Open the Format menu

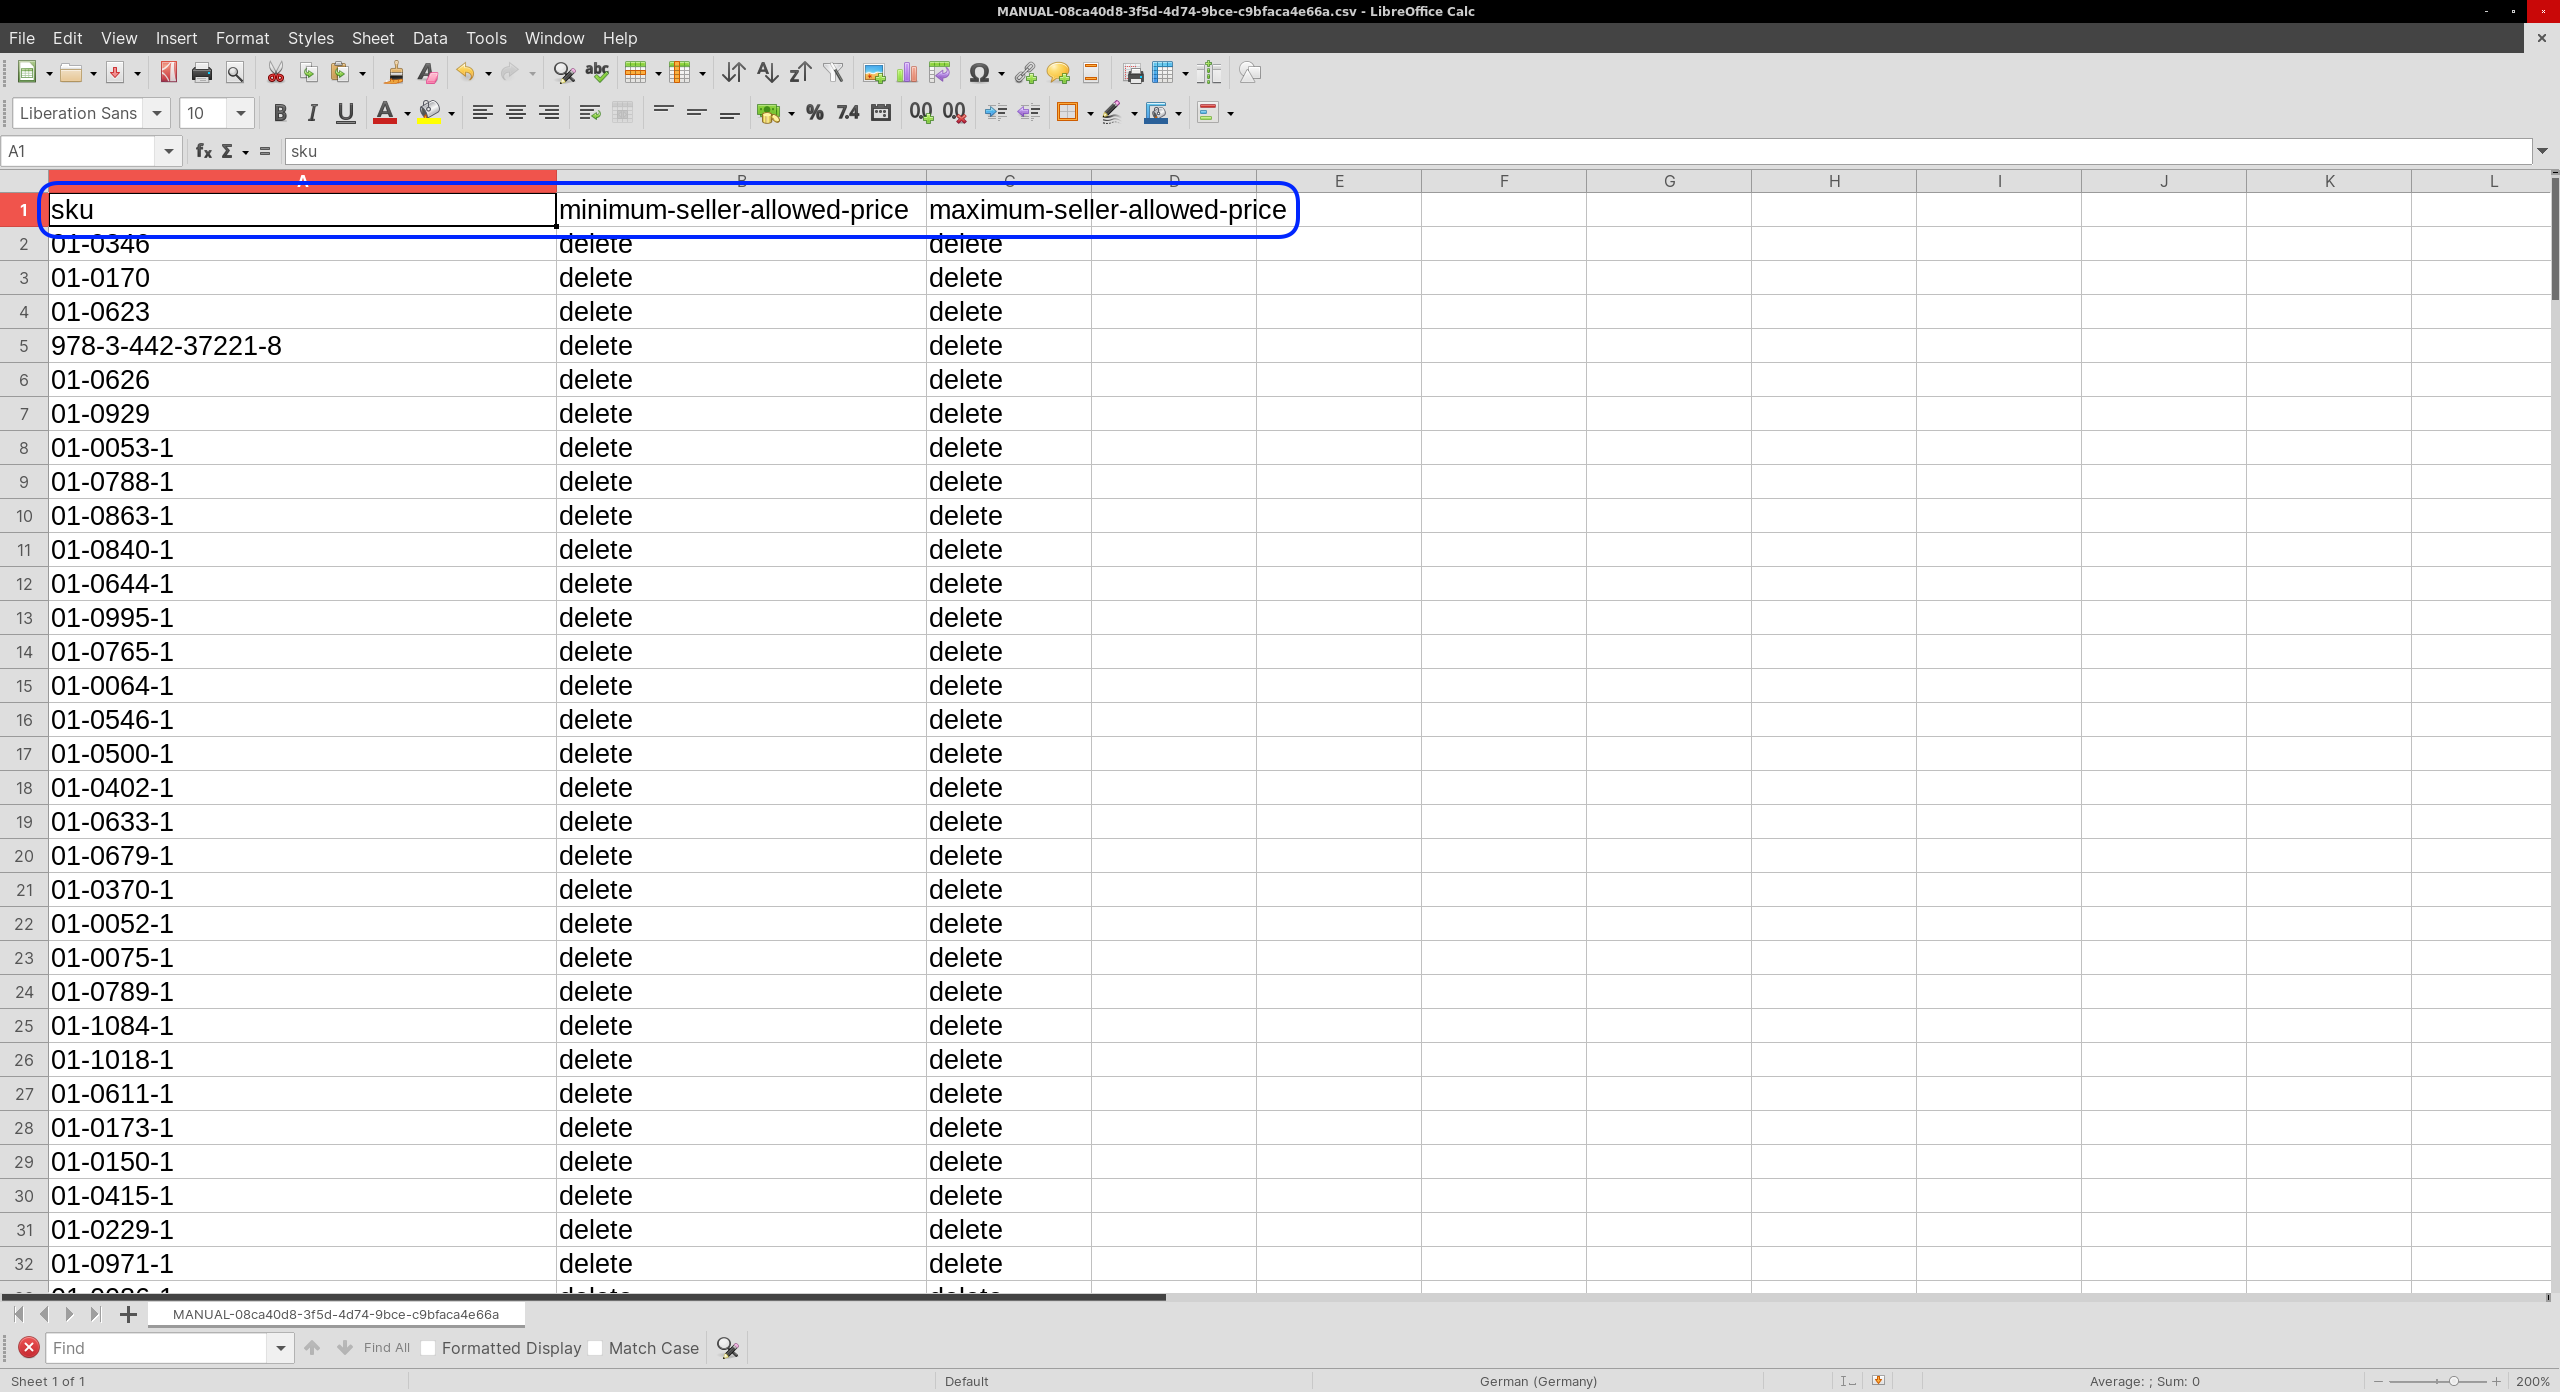point(242,38)
